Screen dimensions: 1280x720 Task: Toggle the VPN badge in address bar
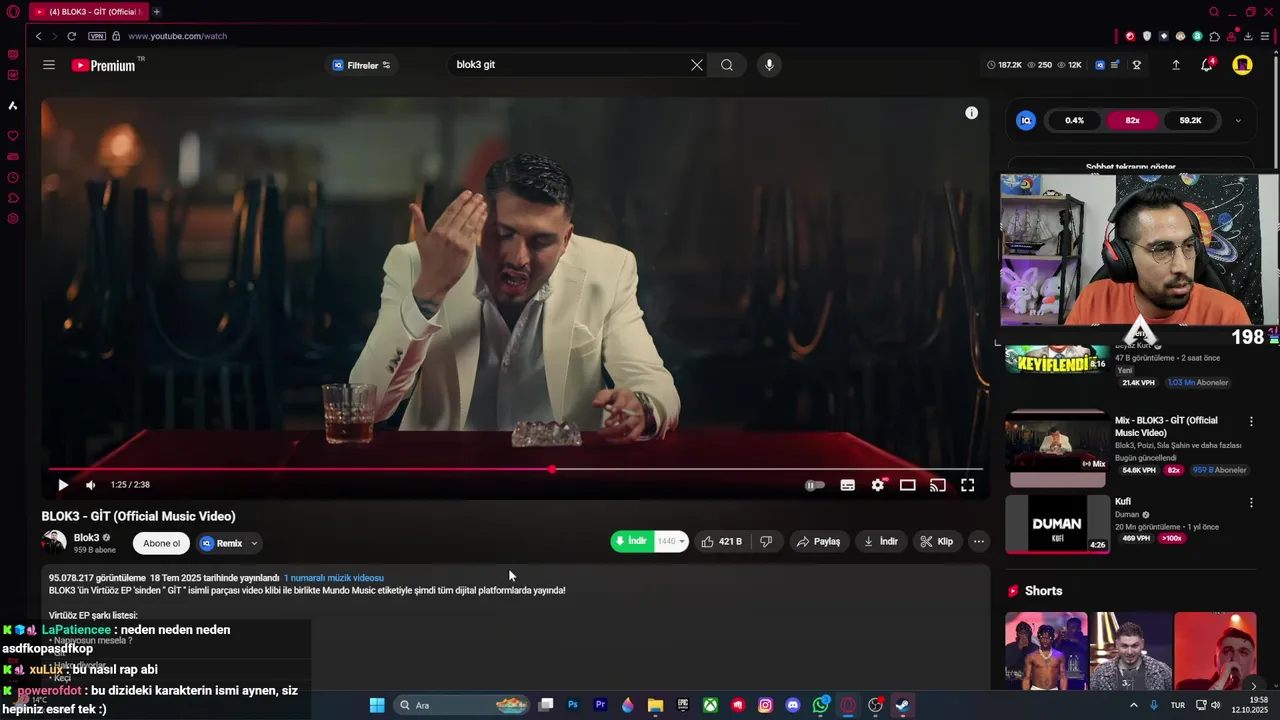click(96, 36)
